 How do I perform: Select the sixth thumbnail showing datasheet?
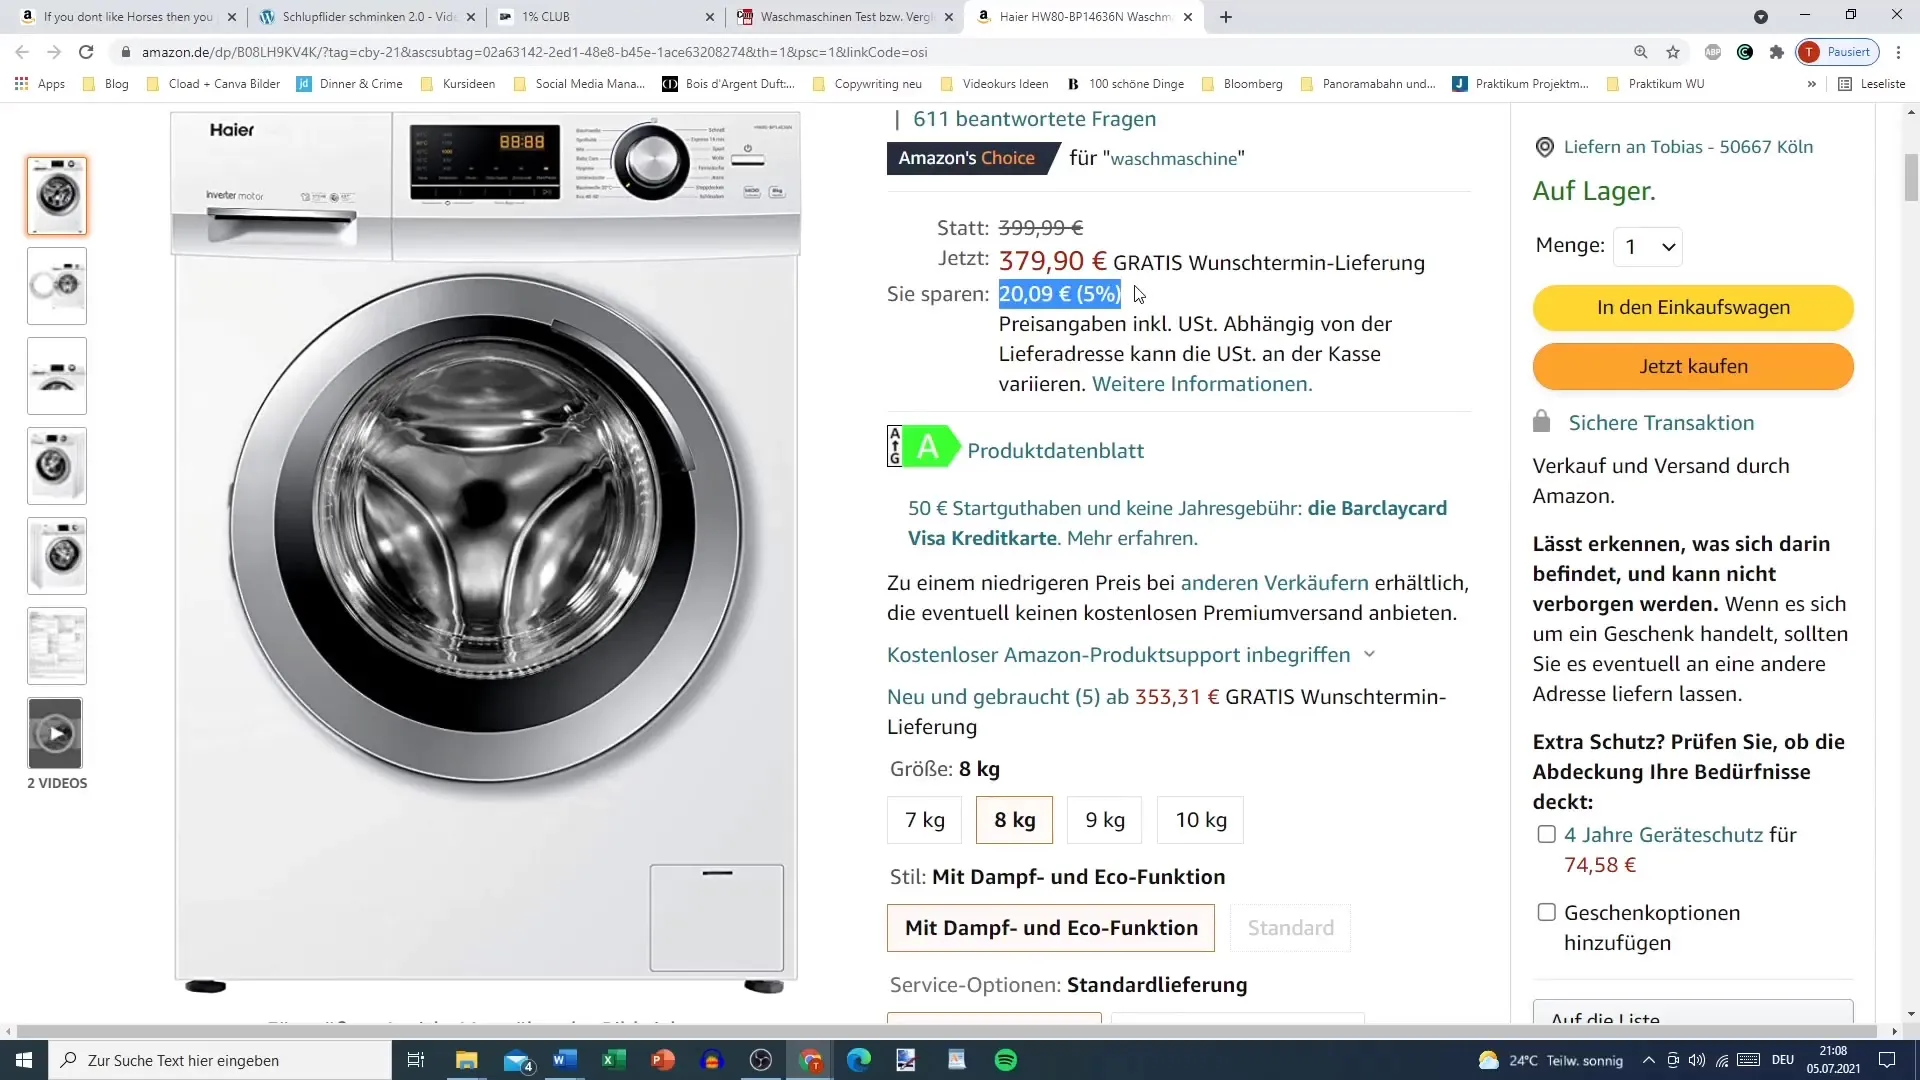[57, 646]
